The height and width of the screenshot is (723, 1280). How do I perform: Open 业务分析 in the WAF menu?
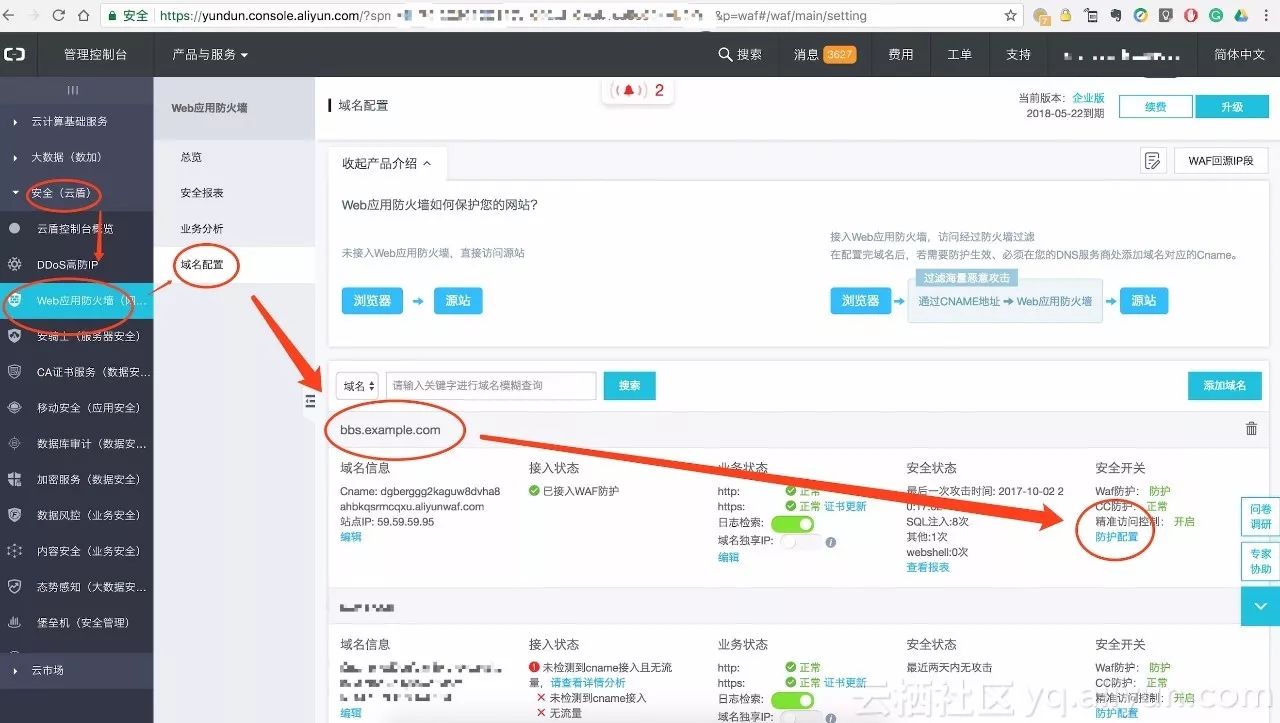click(x=202, y=229)
